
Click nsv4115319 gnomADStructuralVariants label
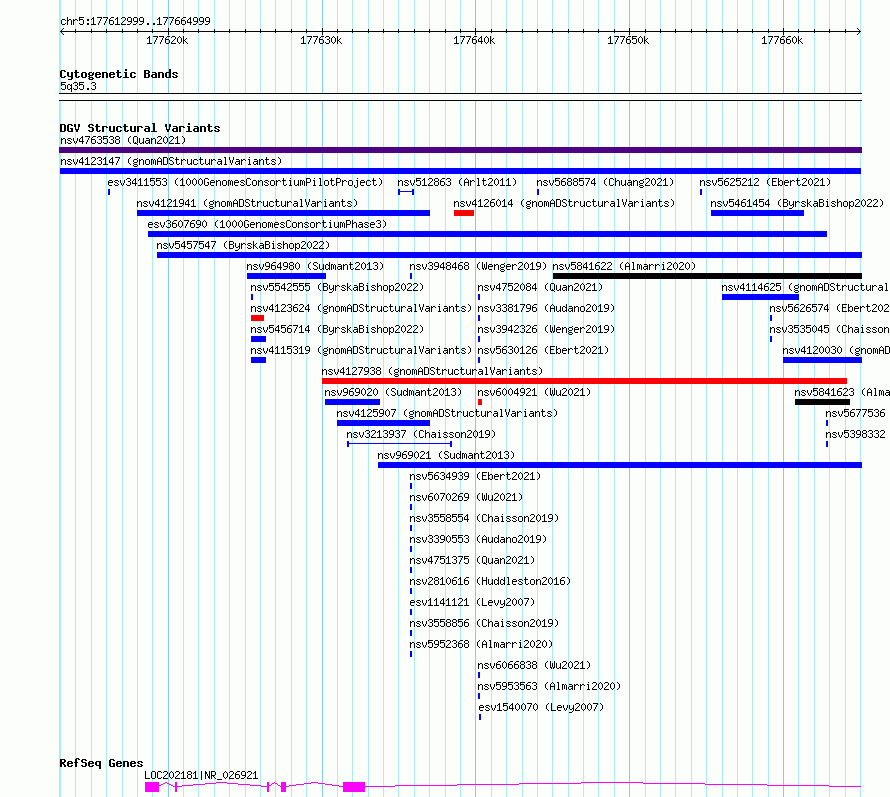click(x=361, y=350)
